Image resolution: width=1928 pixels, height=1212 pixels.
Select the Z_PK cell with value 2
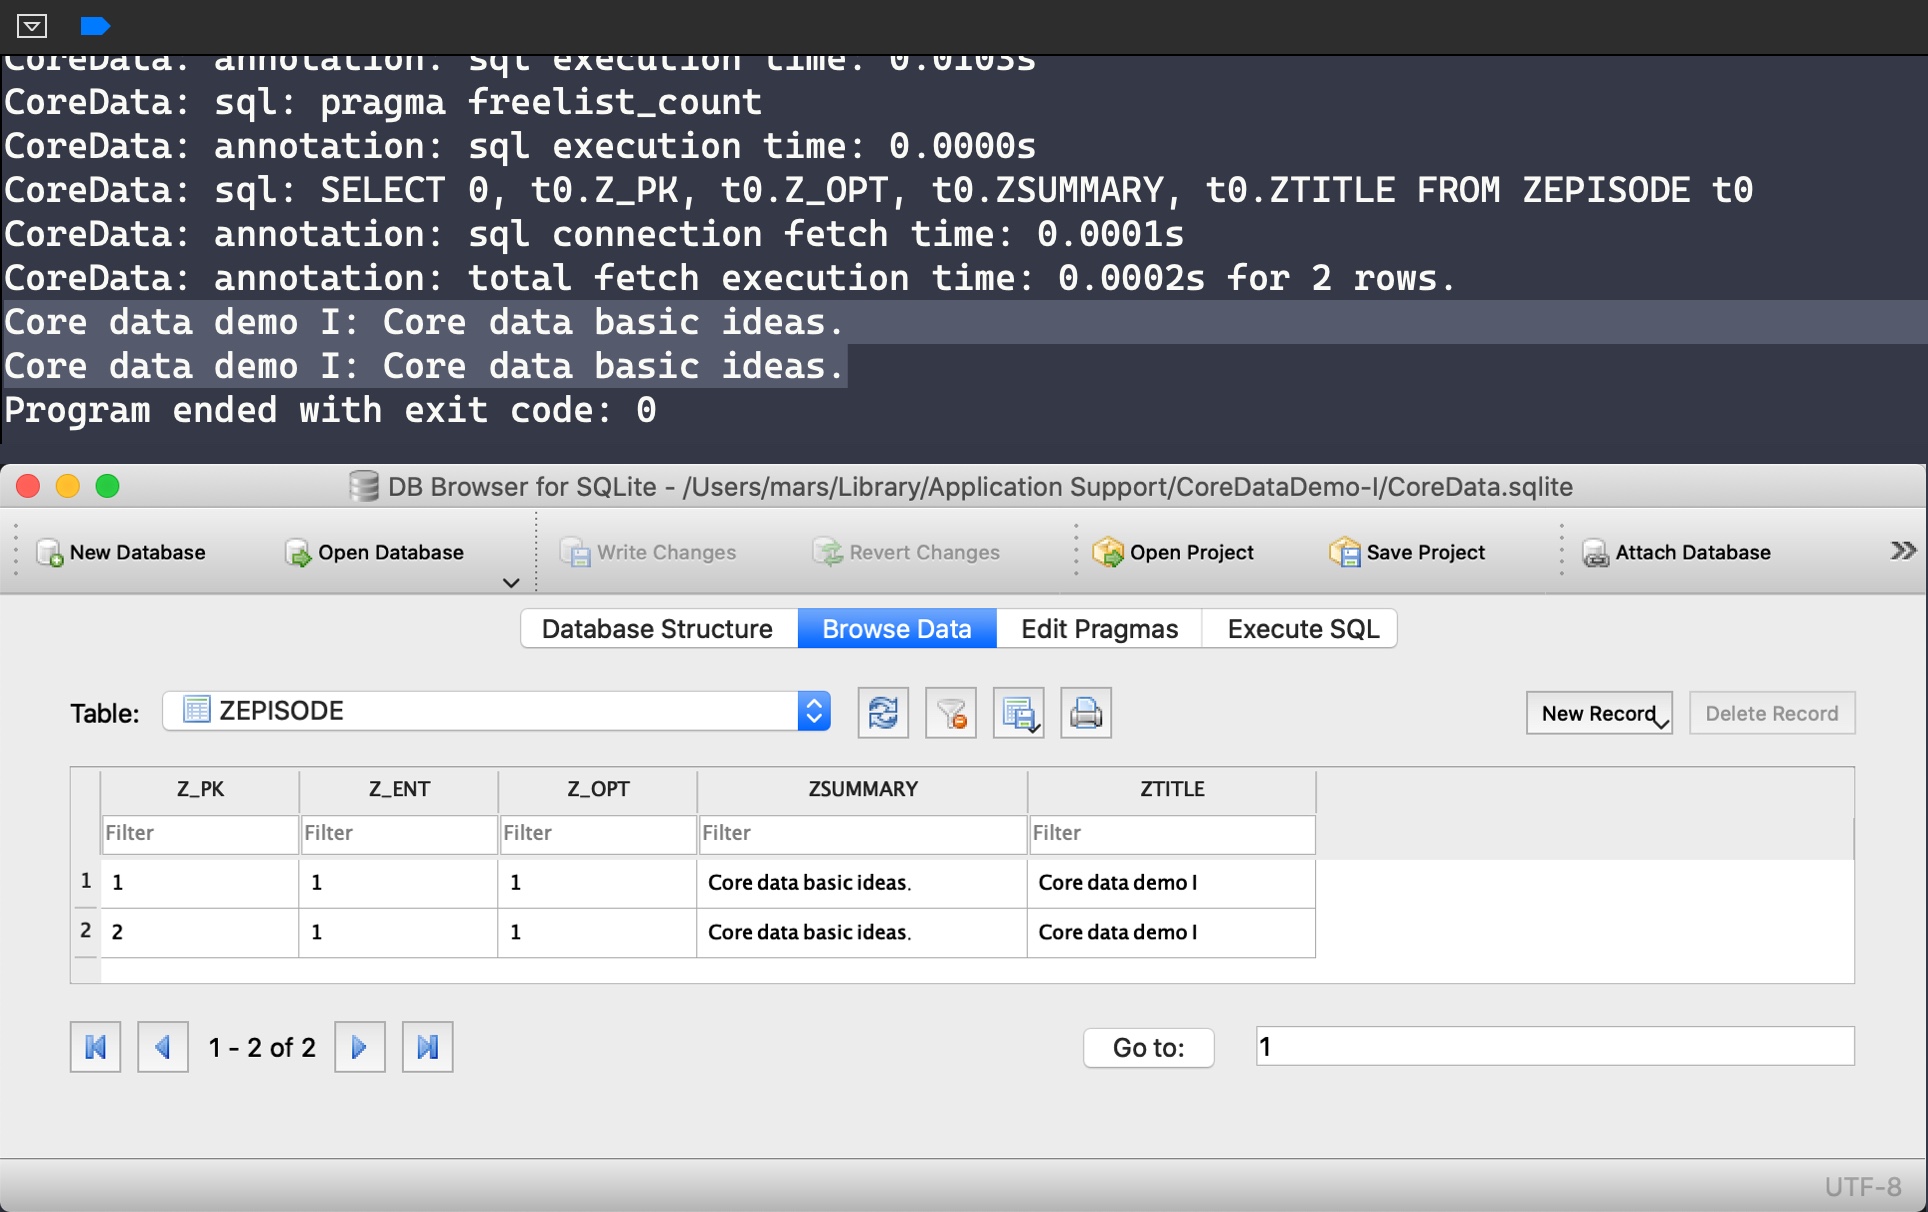[200, 932]
